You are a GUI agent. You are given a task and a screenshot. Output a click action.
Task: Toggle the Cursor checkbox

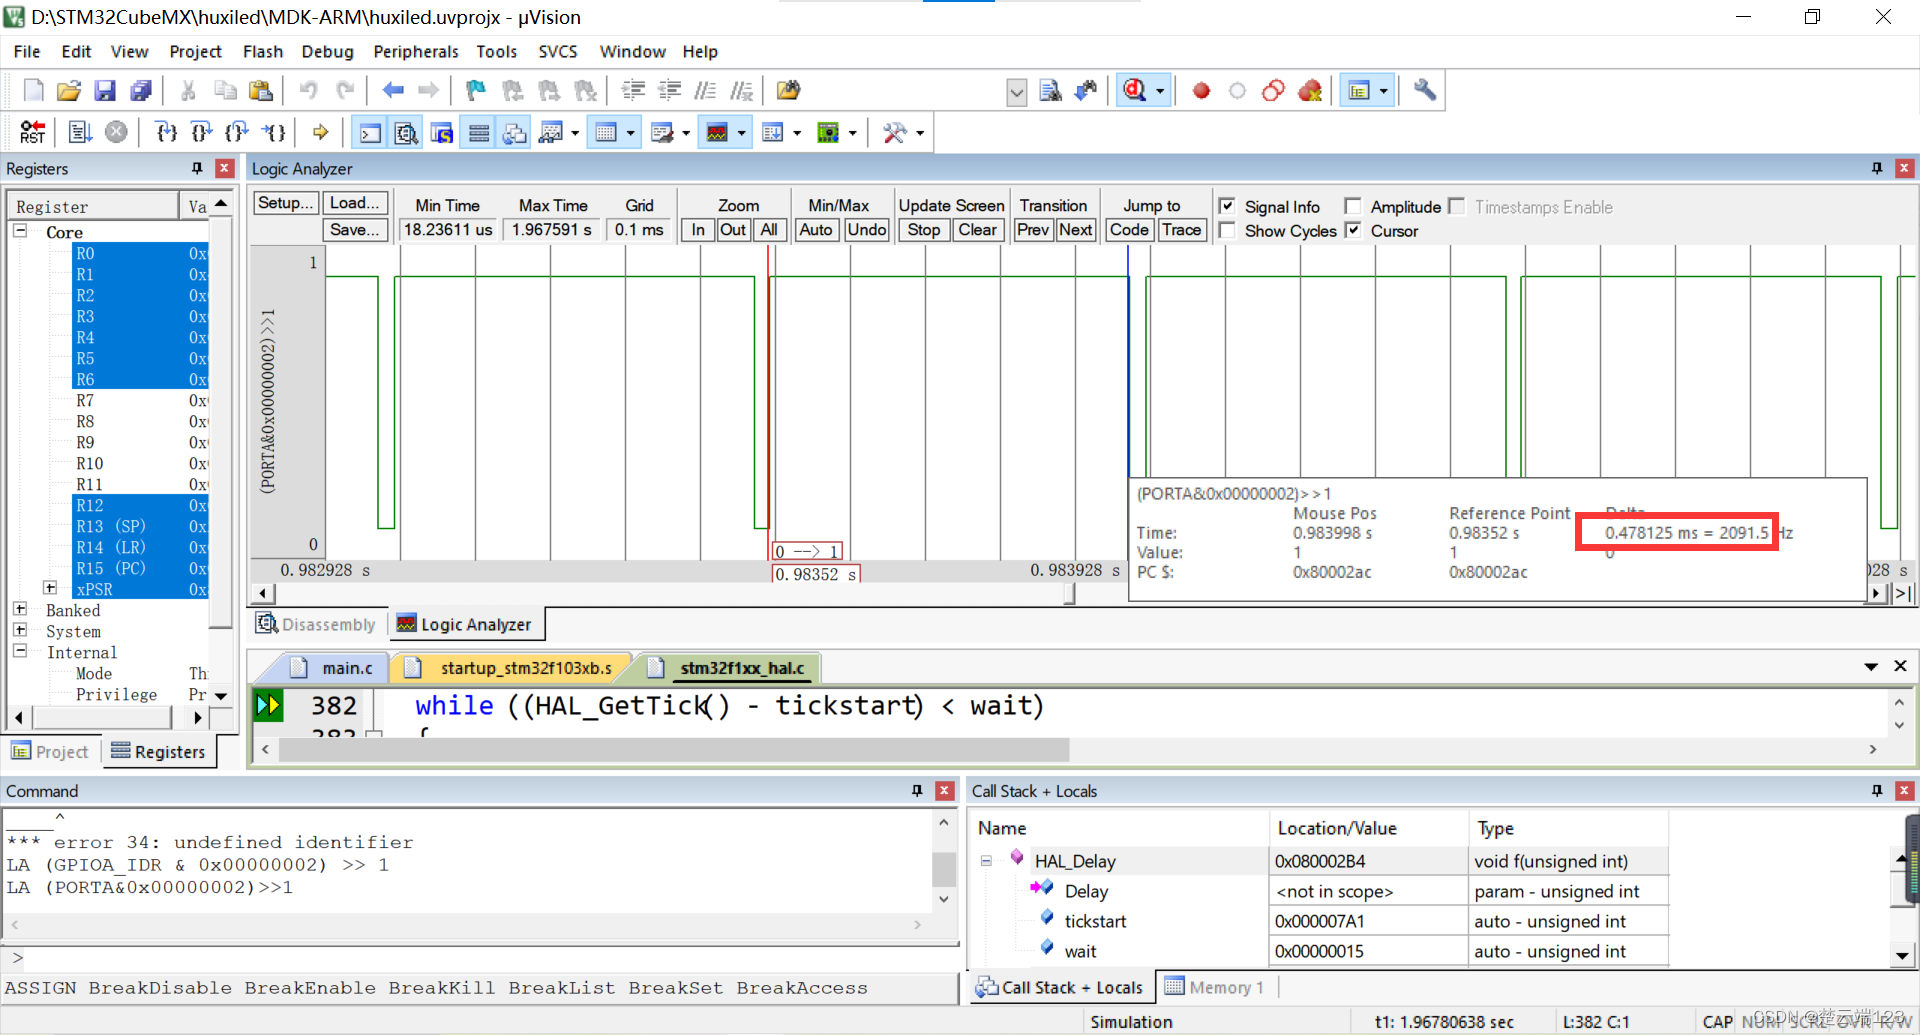pyautogui.click(x=1353, y=230)
